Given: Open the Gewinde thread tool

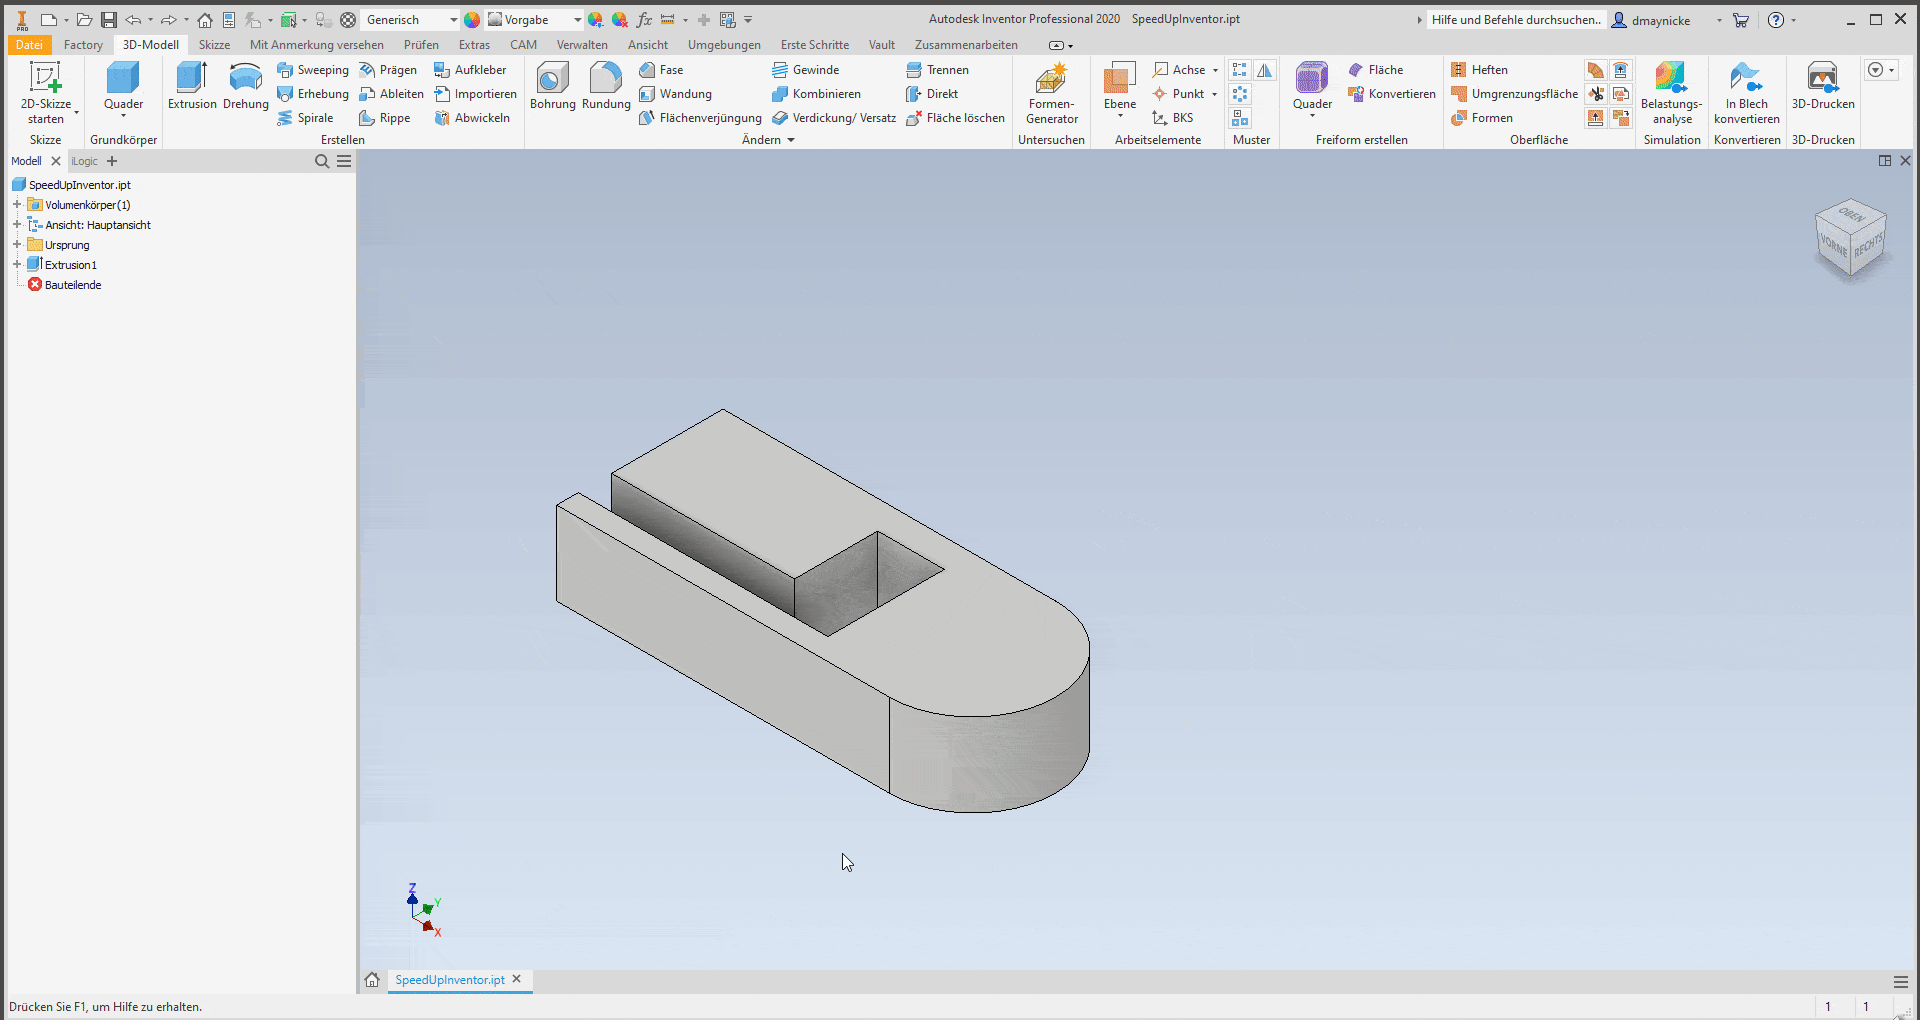Looking at the screenshot, I should [806, 69].
